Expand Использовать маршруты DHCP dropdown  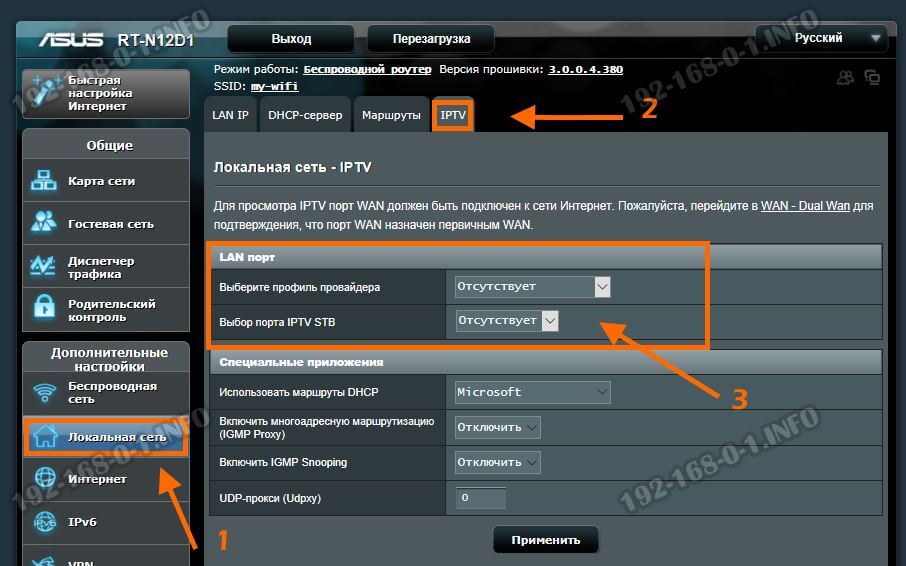pos(532,392)
